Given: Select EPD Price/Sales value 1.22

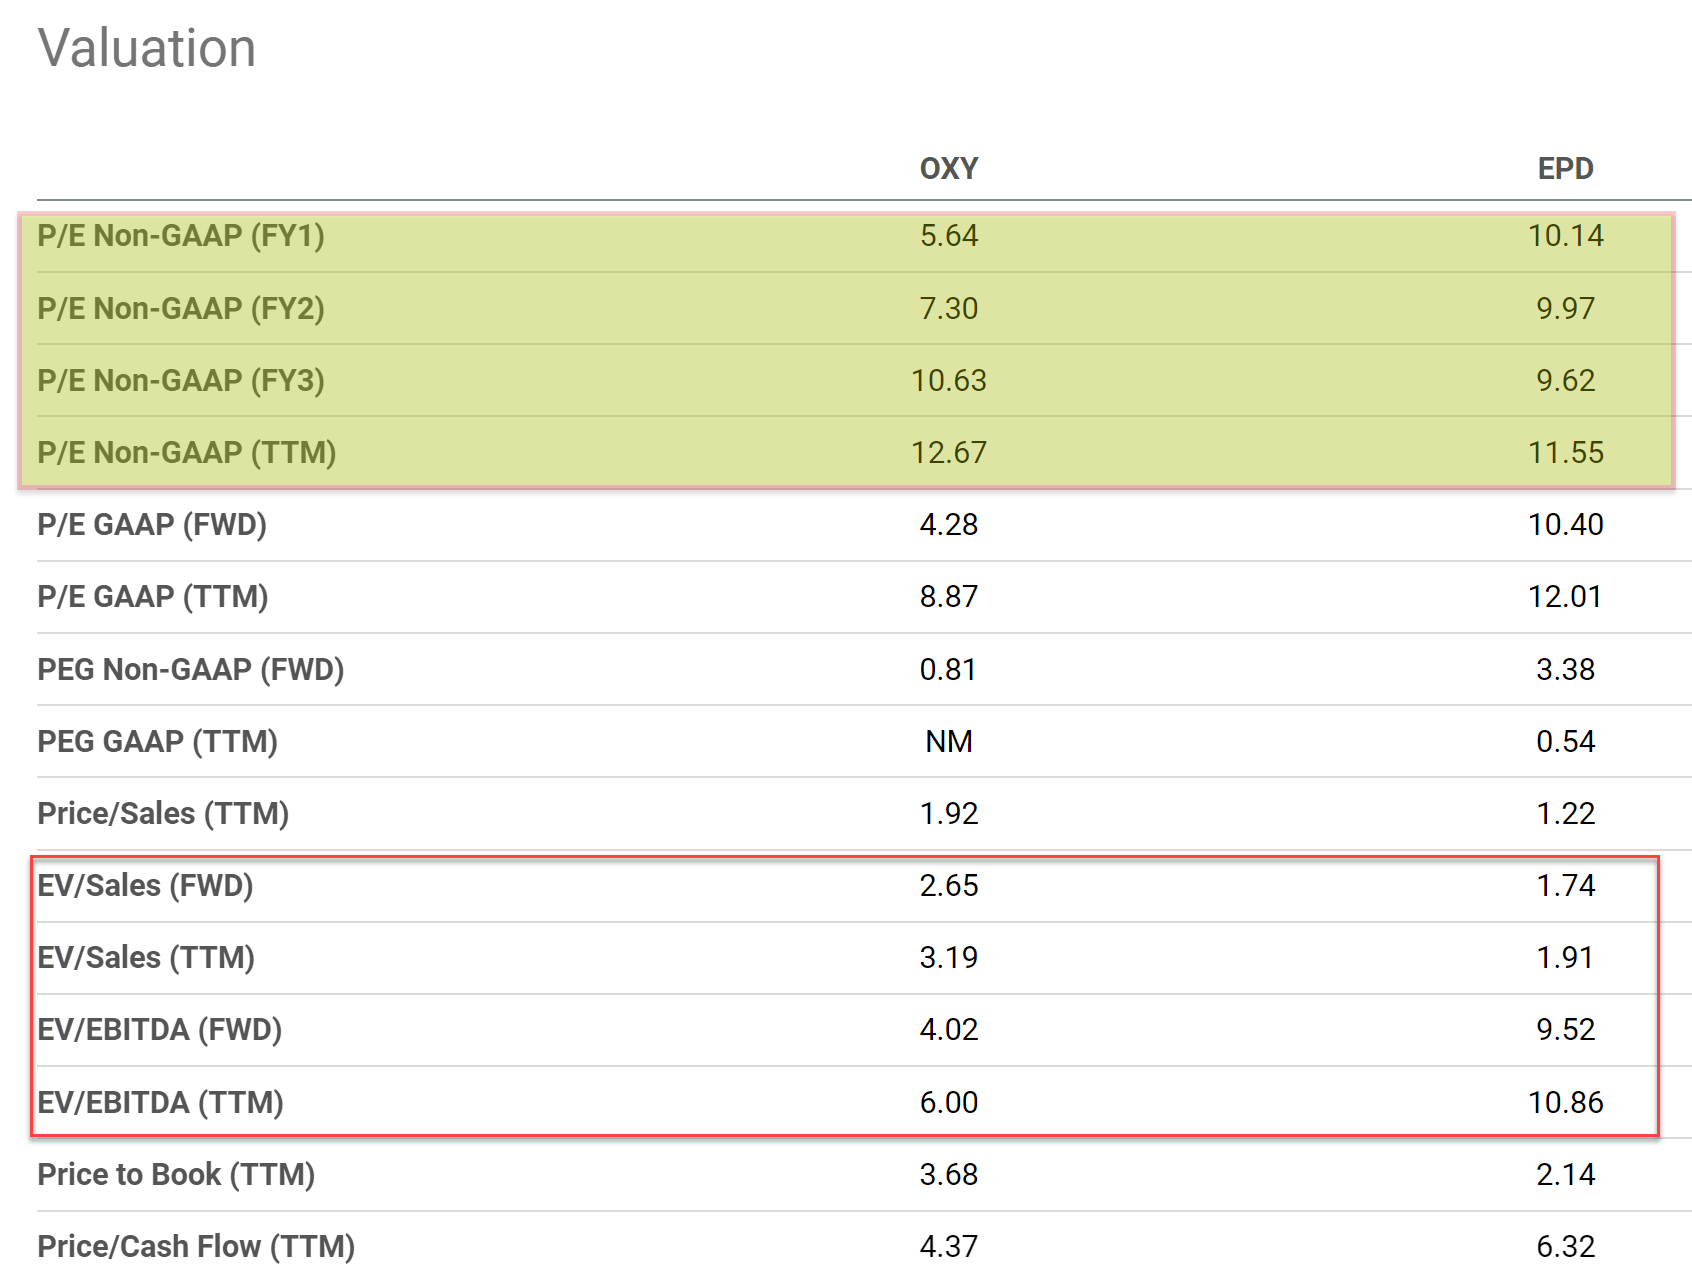Looking at the screenshot, I should 1565,813.
